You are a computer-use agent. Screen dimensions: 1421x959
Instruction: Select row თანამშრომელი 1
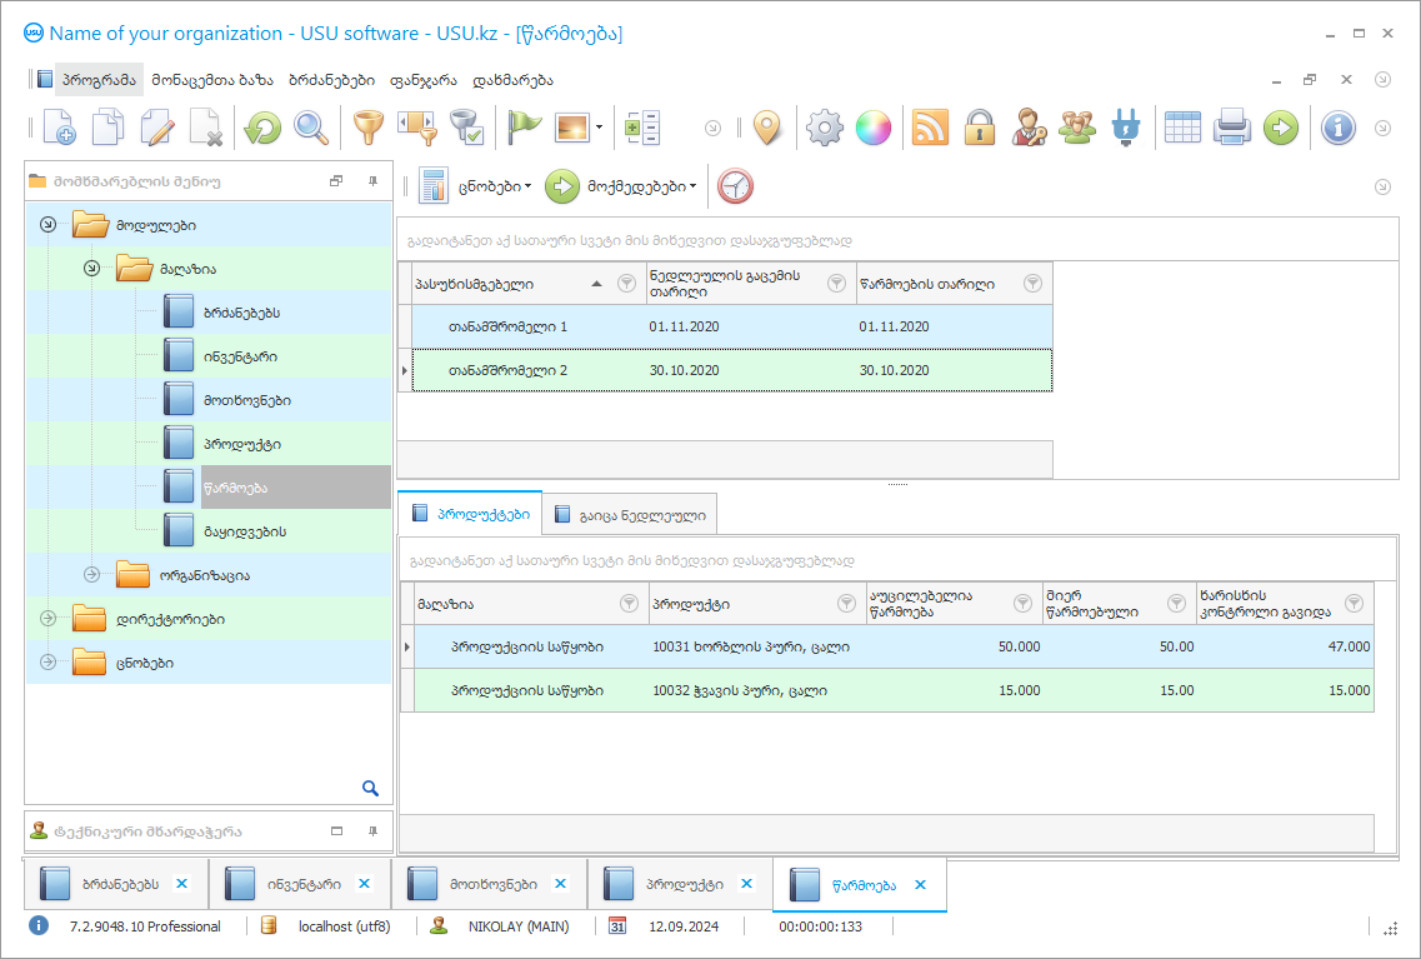[732, 327]
